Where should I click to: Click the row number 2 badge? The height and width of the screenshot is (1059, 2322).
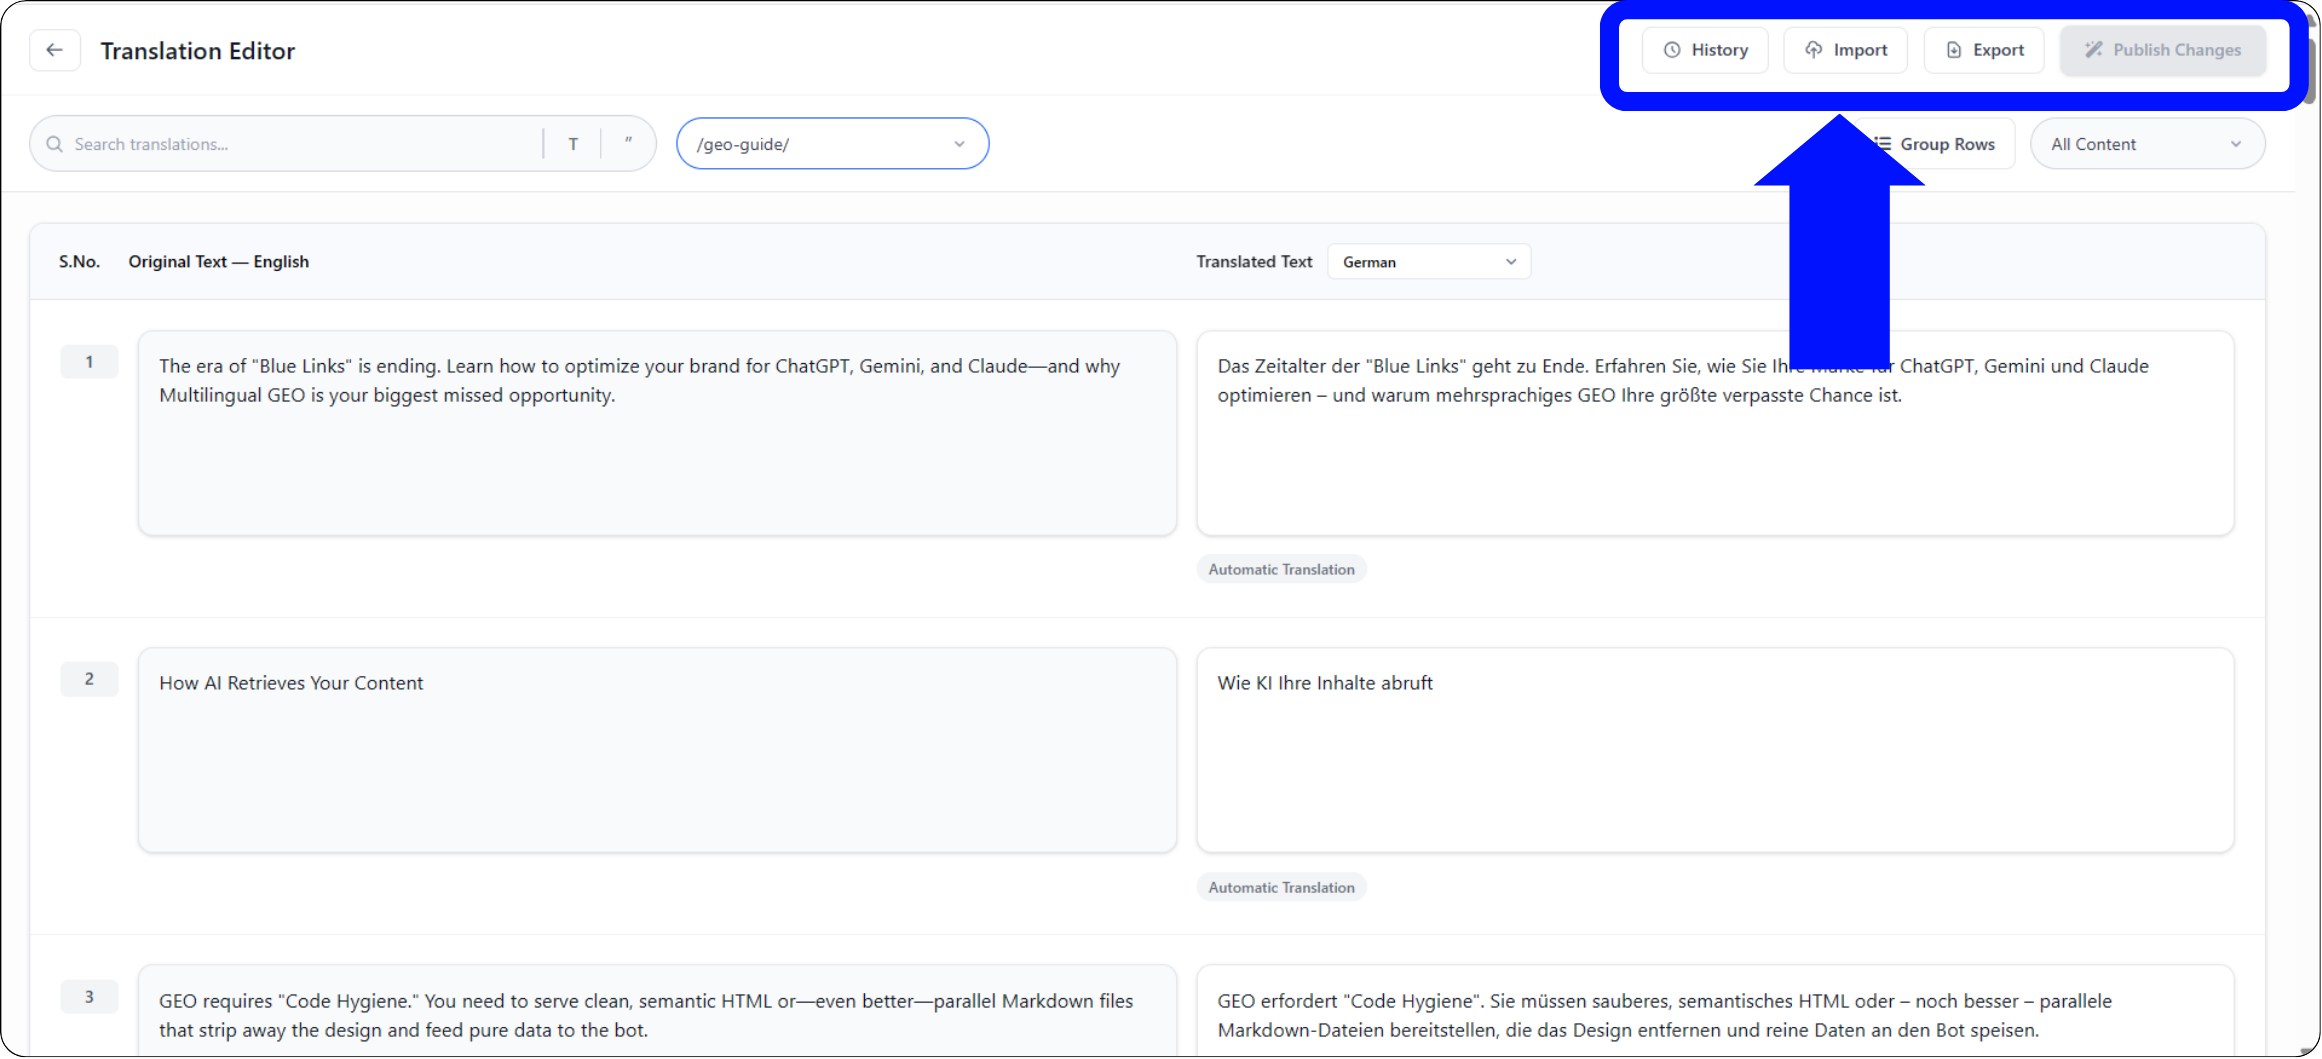pos(89,679)
